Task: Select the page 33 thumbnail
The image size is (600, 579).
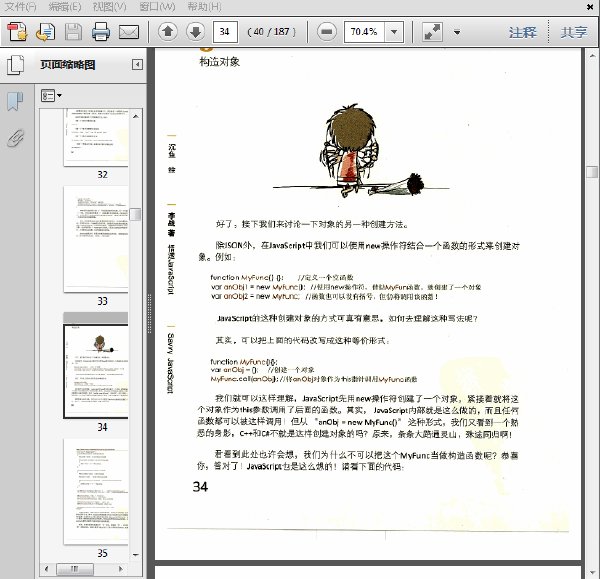Action: (x=96, y=239)
